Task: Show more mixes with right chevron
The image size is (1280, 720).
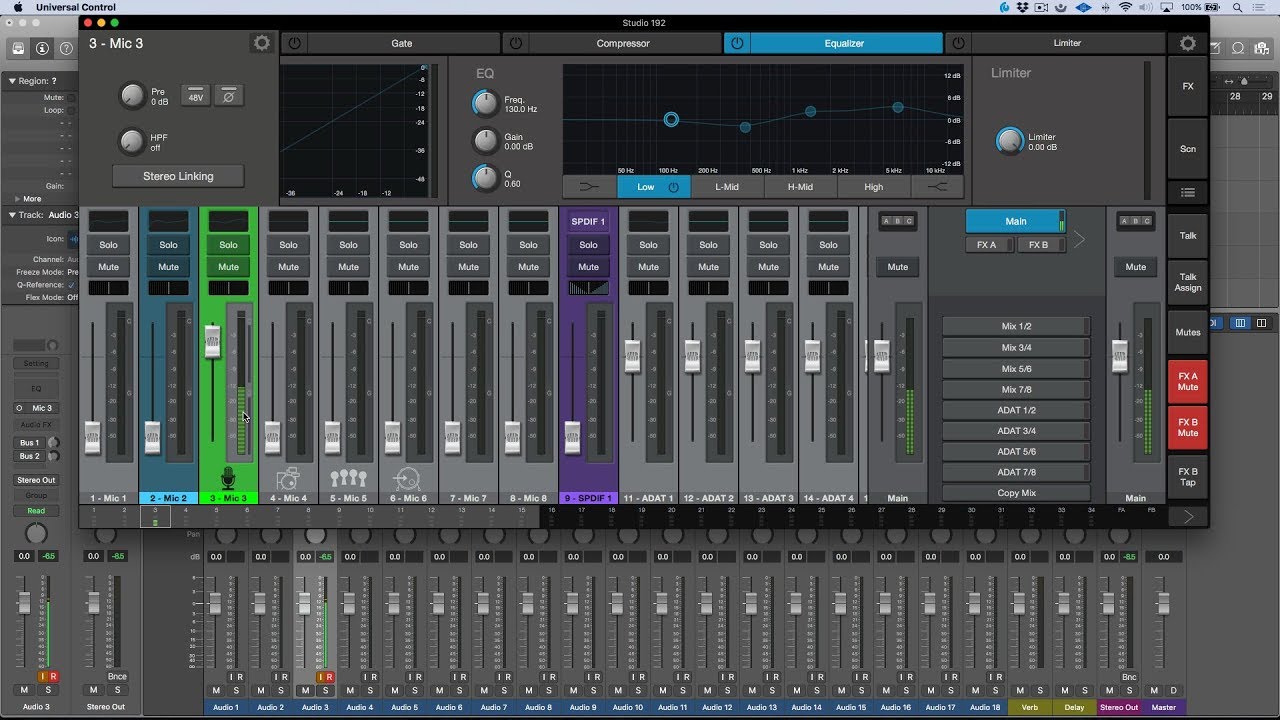Action: click(x=1080, y=240)
